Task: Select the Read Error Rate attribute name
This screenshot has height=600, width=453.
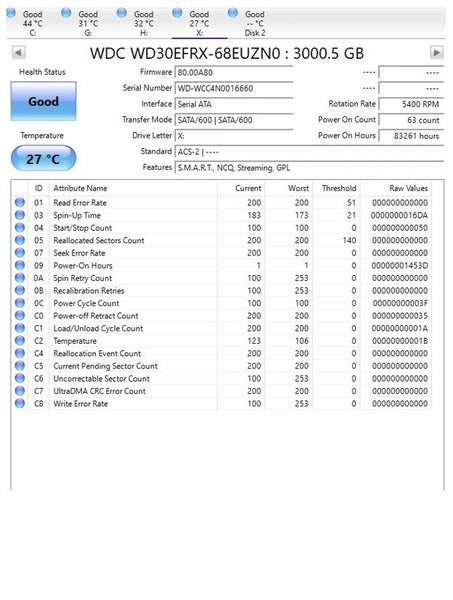Action: point(80,203)
